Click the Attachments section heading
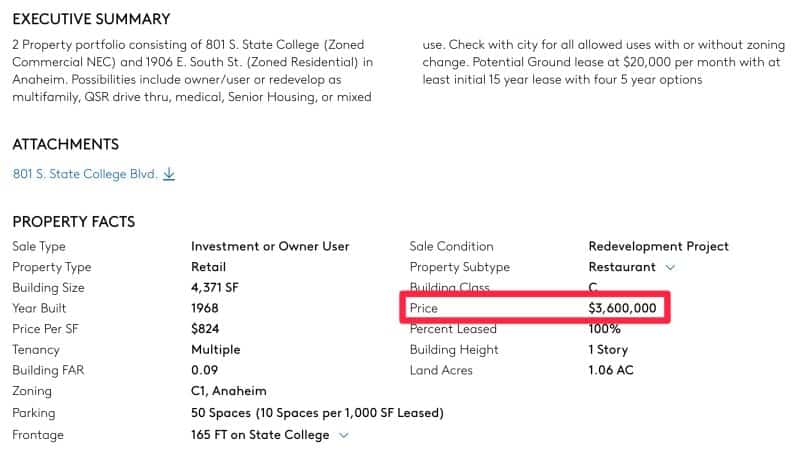Screen dimensions: 800x468 (65, 144)
